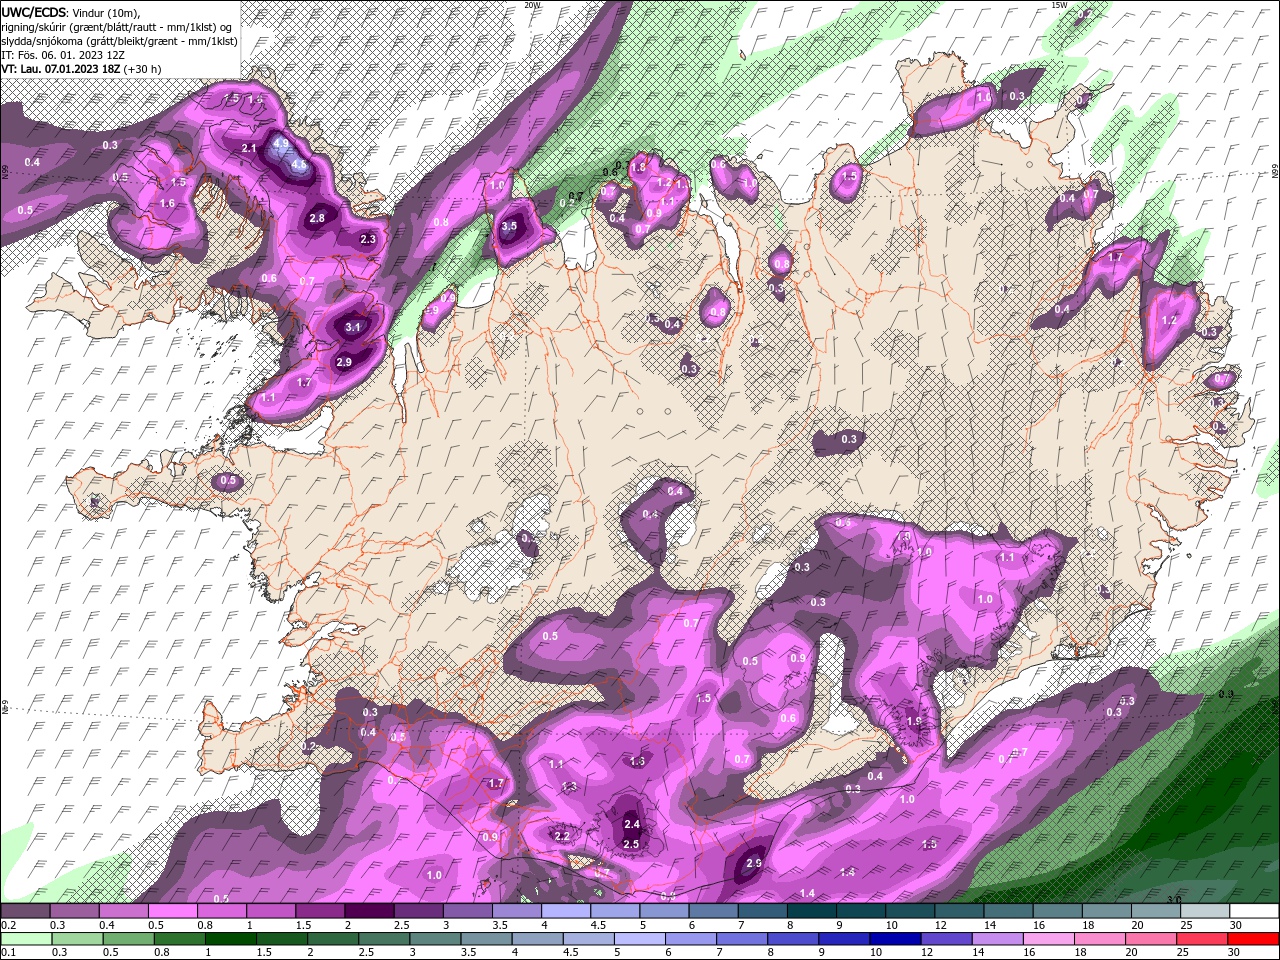Select the "0.1" label on the rain legend
Image resolution: width=1280 pixels, height=960 pixels.
(x=8, y=953)
